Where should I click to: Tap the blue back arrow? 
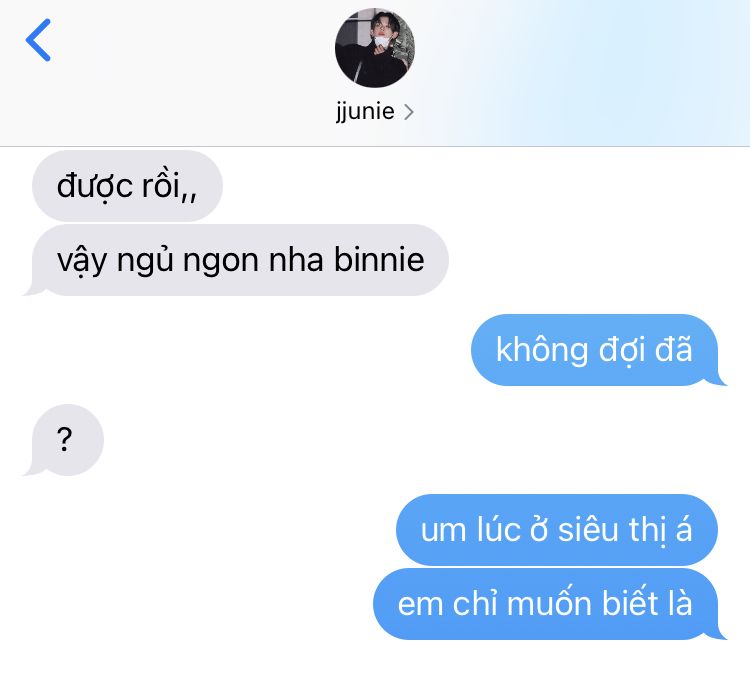(x=38, y=40)
